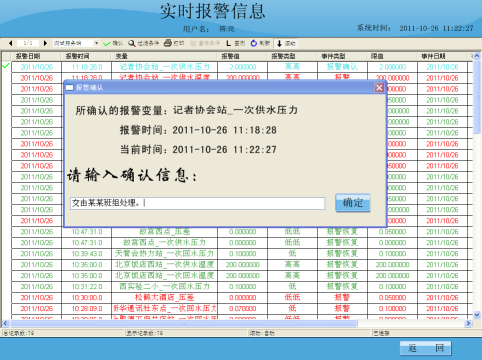Click time cell 10:30:00.0
This screenshot has width=482, height=360.
click(x=86, y=298)
